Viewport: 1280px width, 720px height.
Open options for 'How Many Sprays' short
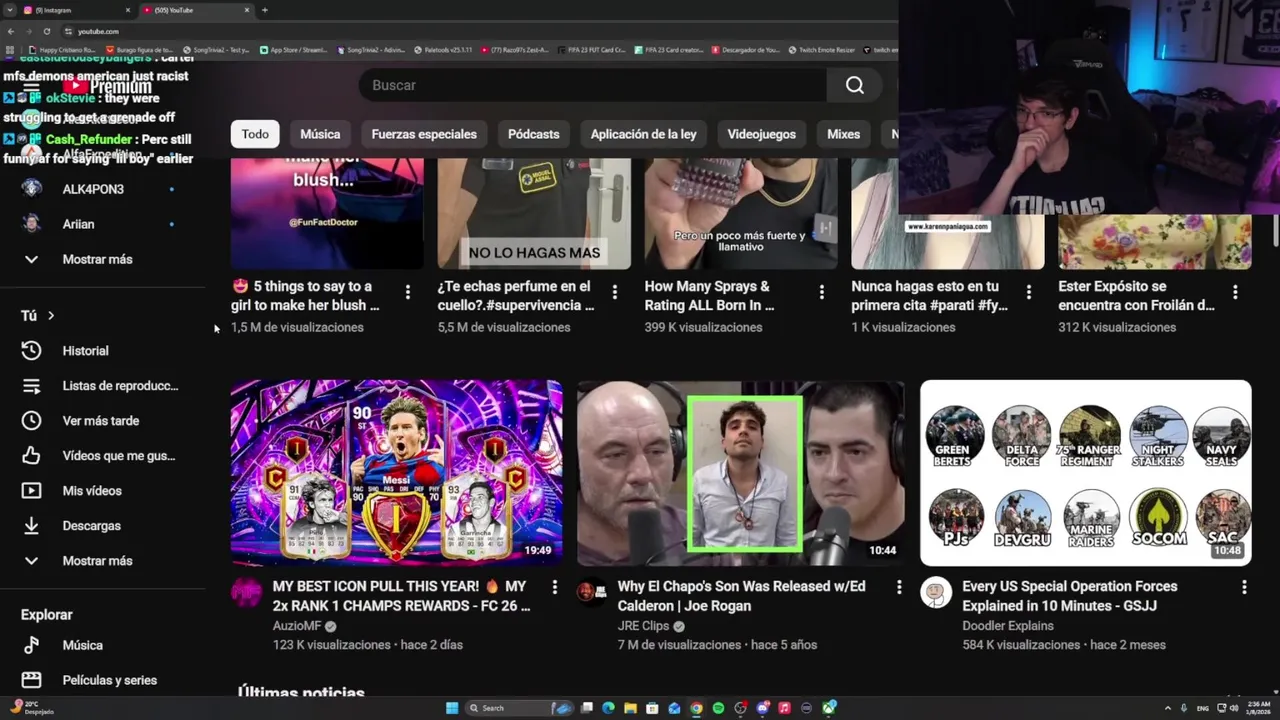(x=821, y=292)
